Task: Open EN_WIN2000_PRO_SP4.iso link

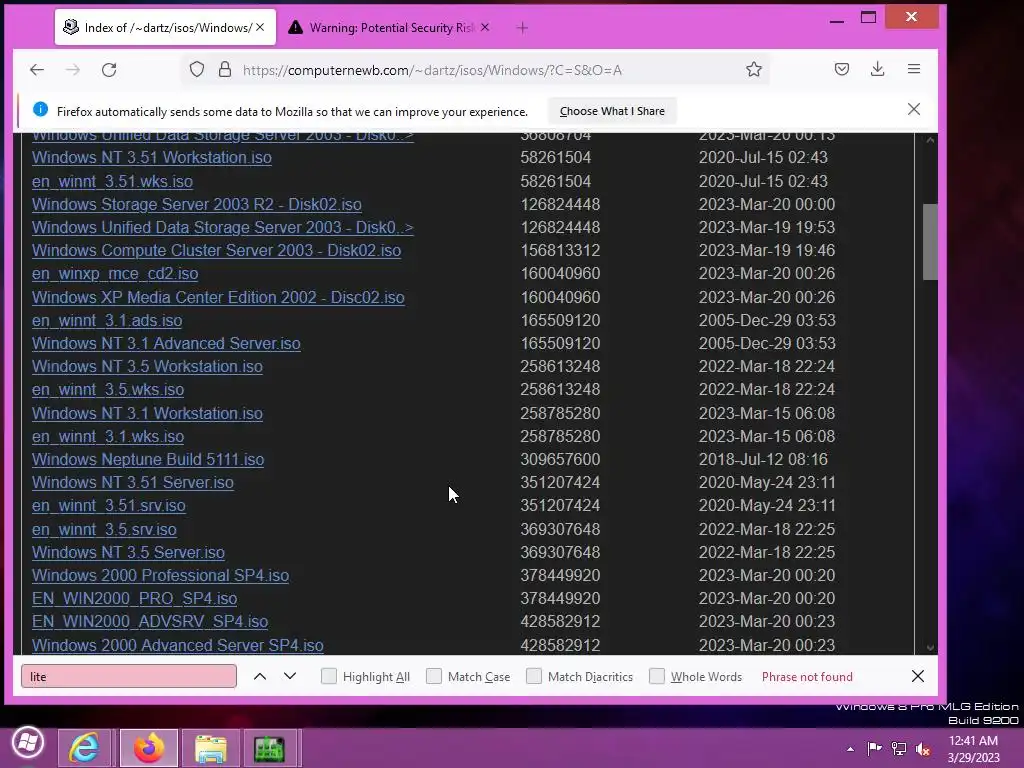Action: (x=135, y=598)
